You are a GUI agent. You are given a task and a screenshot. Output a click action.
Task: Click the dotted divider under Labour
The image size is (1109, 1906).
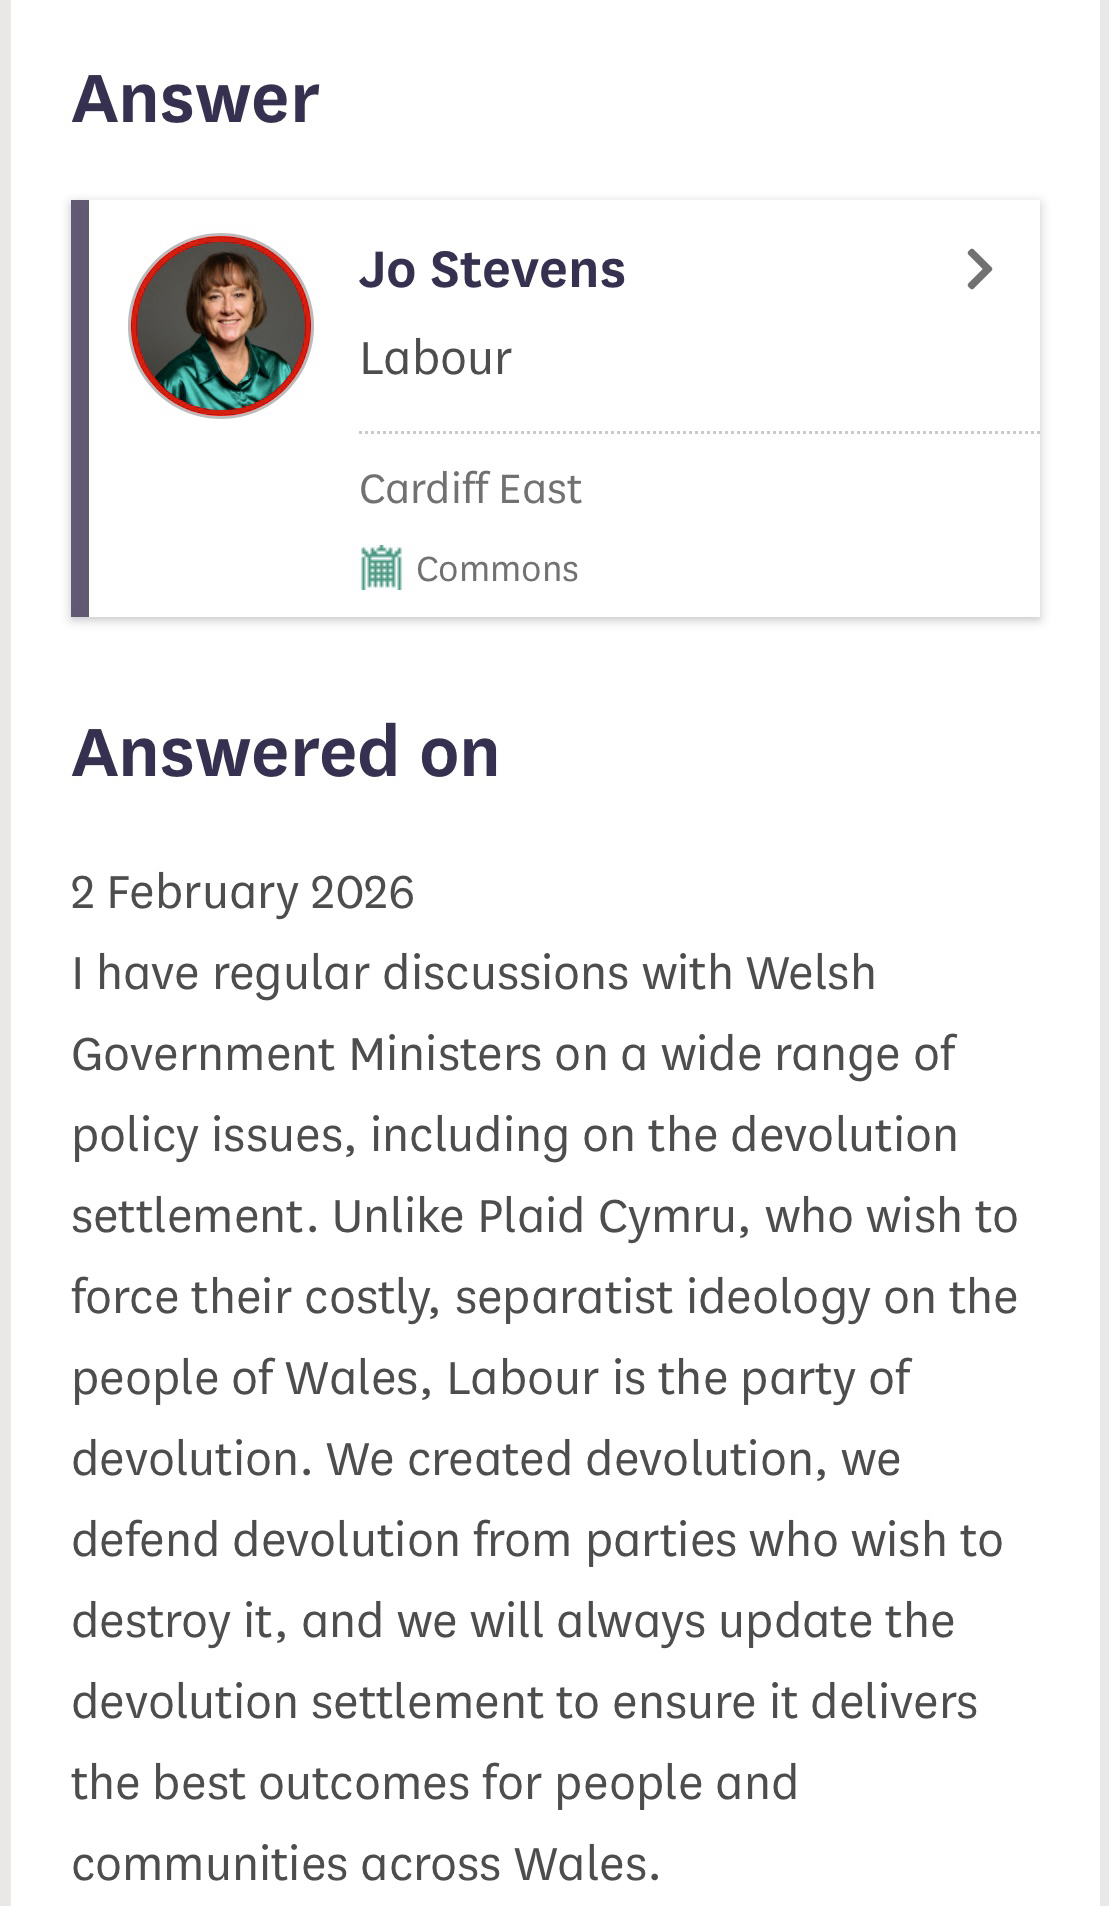[698, 433]
